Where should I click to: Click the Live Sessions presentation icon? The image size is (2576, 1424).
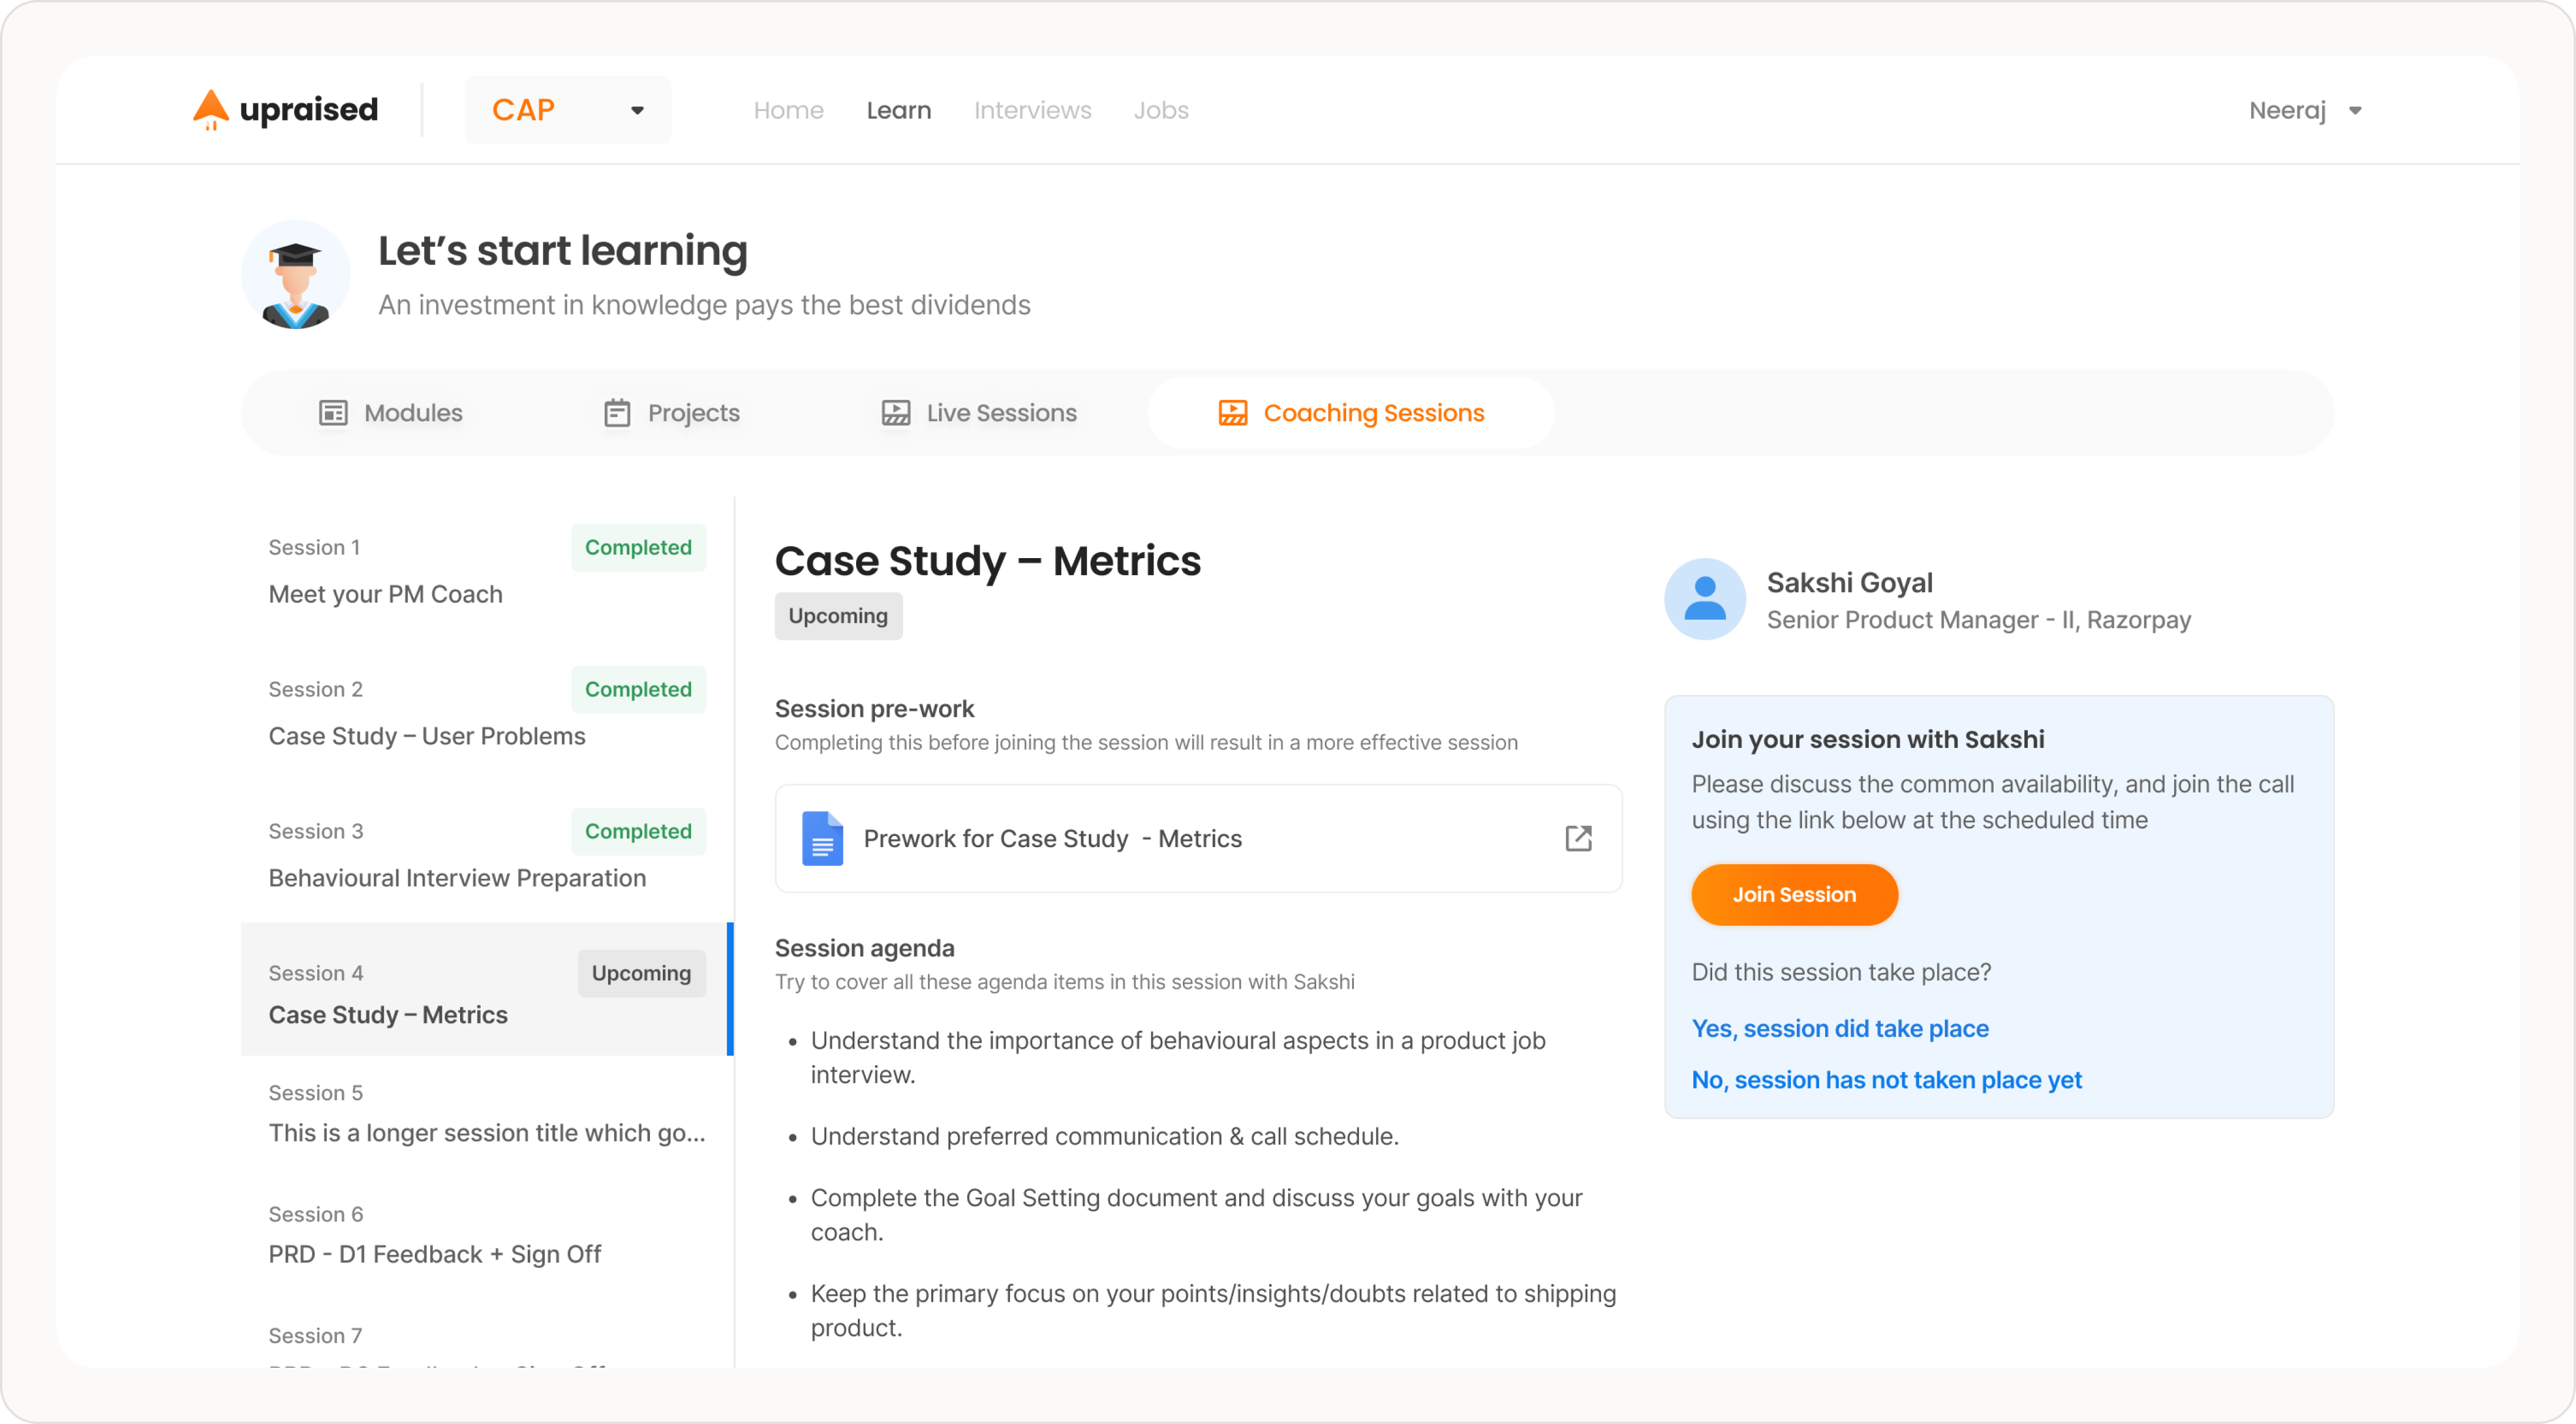pyautogui.click(x=895, y=413)
